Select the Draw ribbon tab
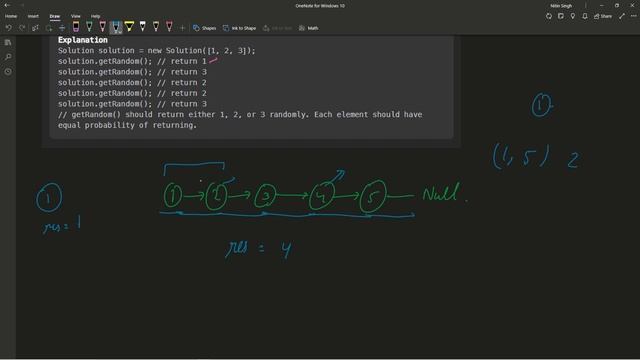 coord(55,16)
